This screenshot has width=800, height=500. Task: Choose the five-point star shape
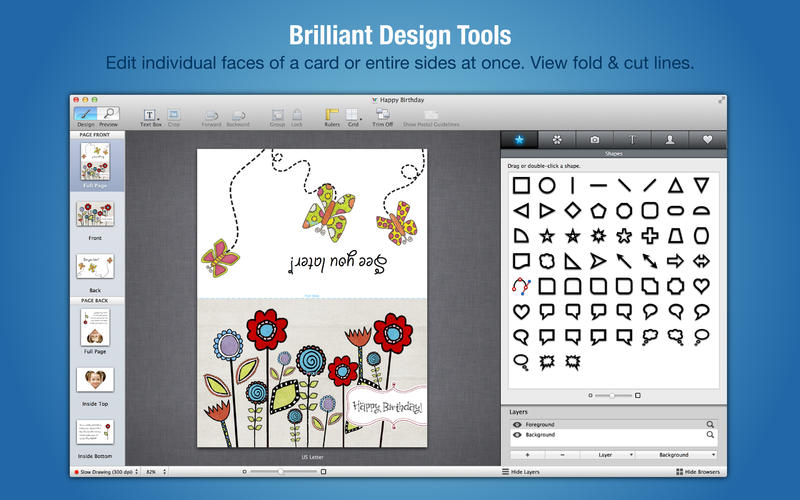click(x=547, y=236)
